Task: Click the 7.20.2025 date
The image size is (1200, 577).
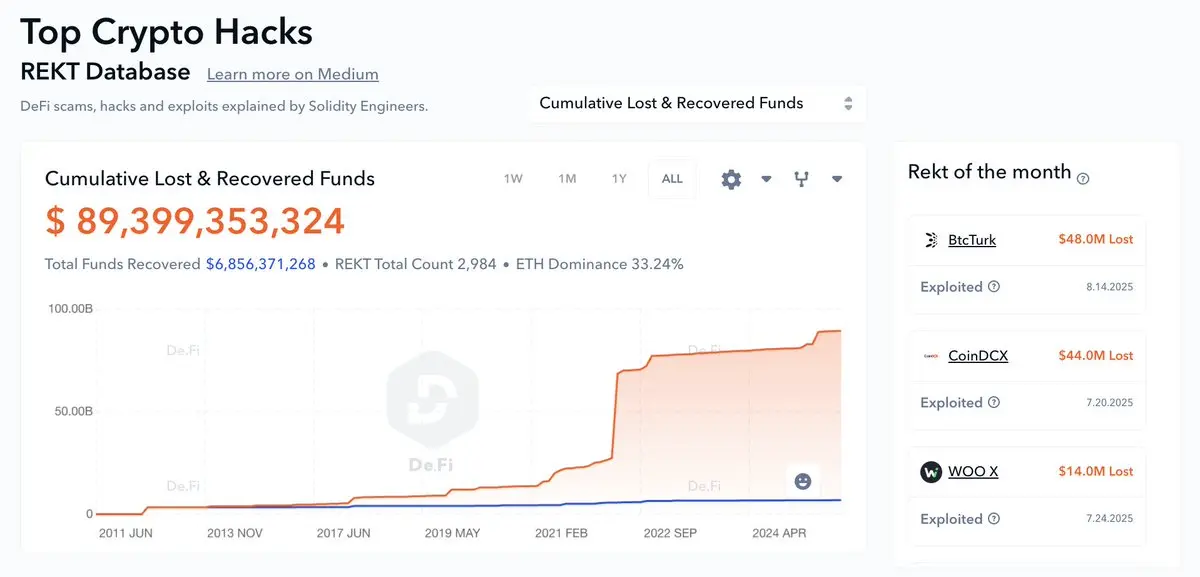Action: [x=1110, y=403]
